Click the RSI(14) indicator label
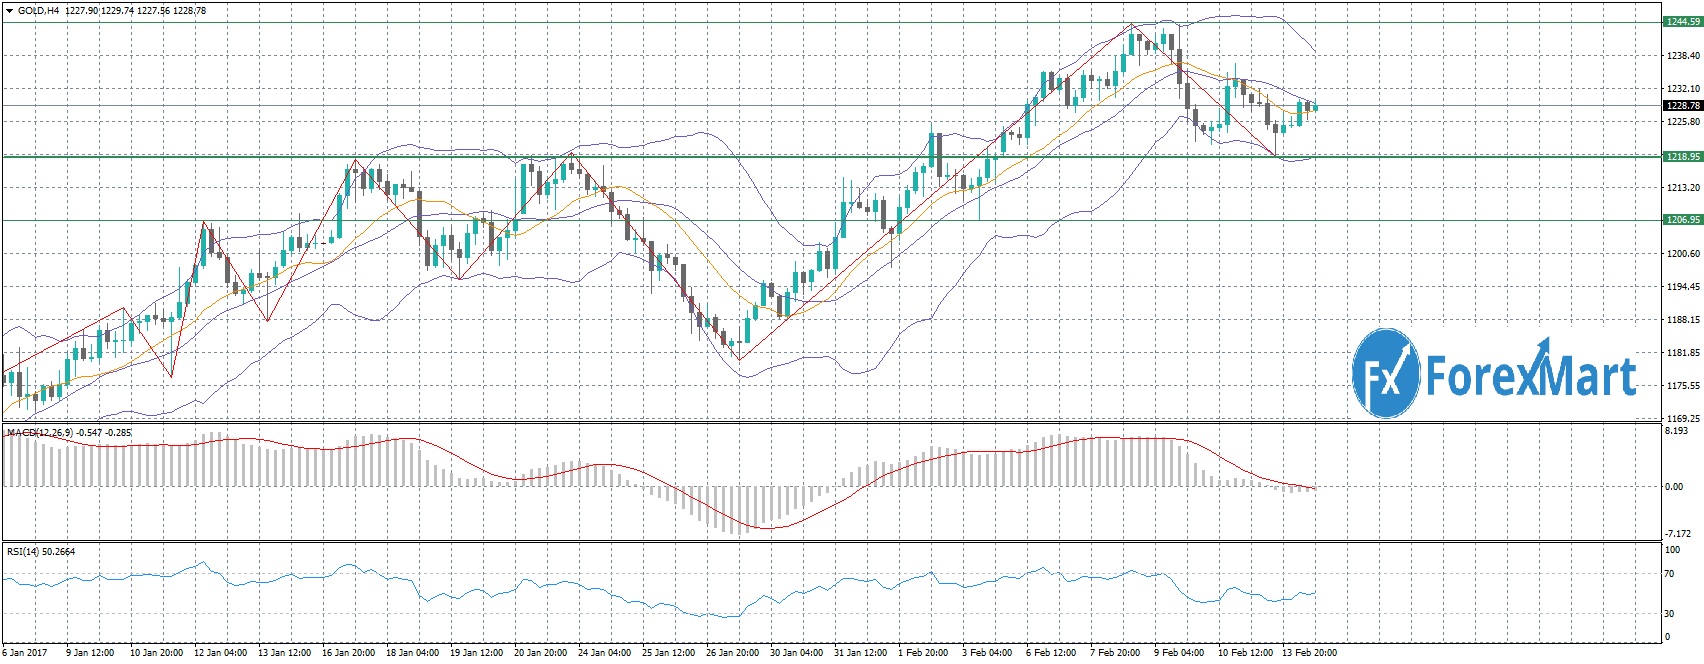 [20, 551]
